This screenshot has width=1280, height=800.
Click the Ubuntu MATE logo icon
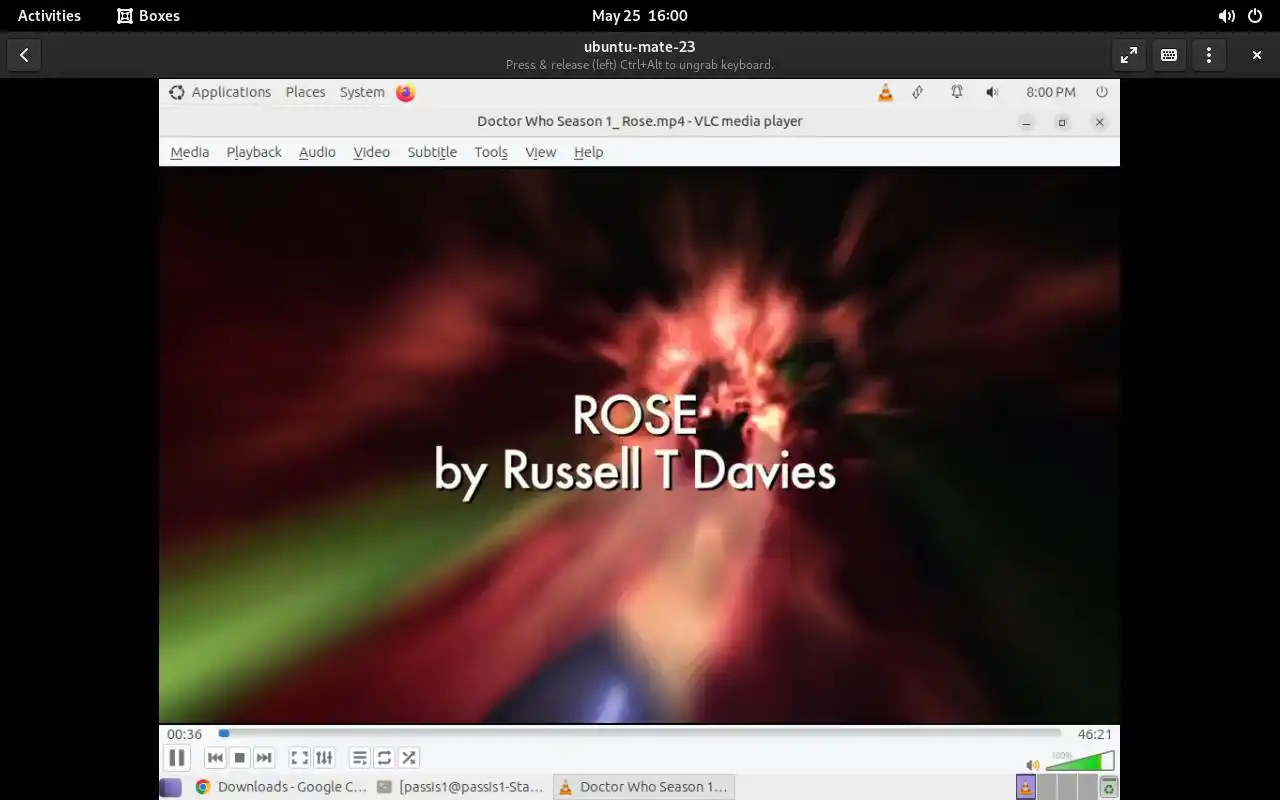click(176, 92)
